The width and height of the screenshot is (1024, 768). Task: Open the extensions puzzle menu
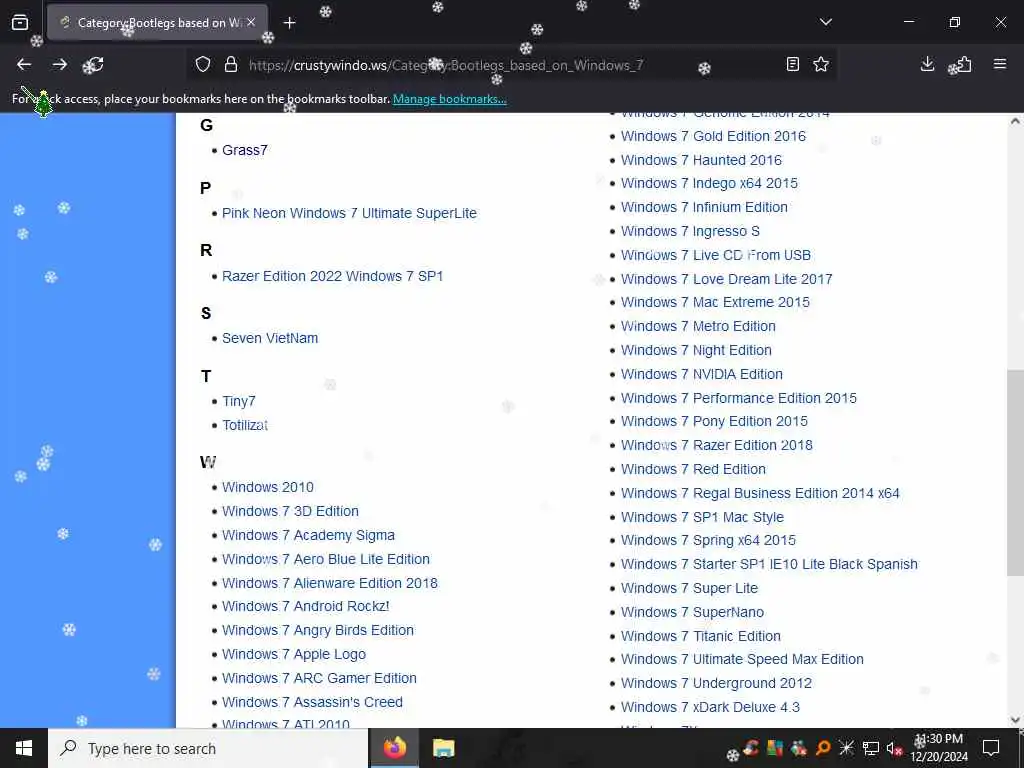coord(963,64)
